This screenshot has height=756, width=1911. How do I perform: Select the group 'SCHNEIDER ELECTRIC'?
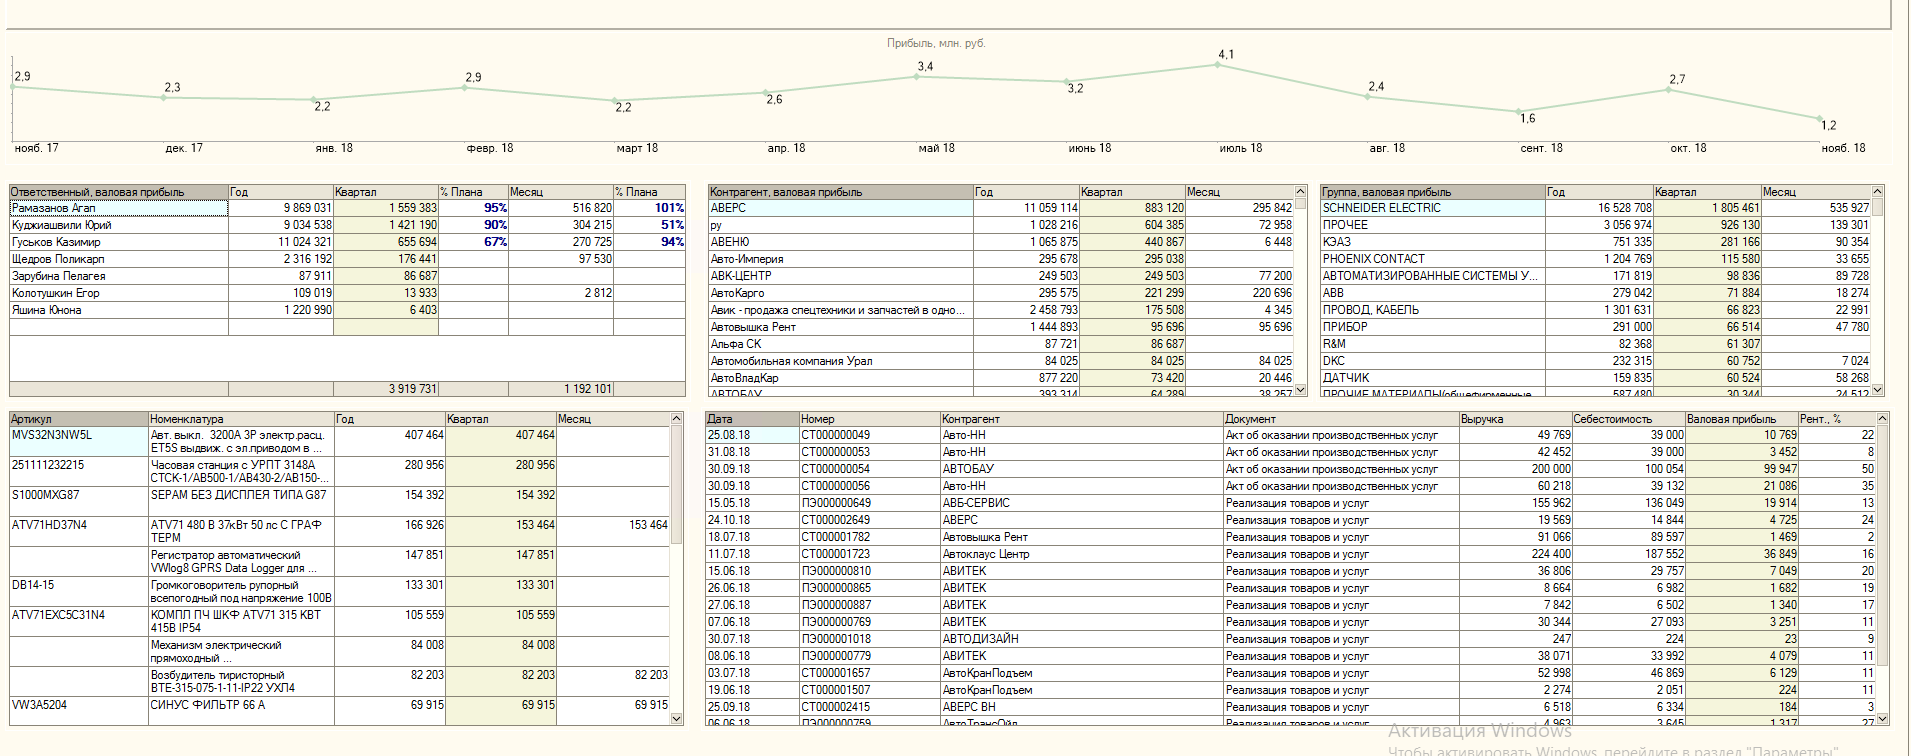1433,208
